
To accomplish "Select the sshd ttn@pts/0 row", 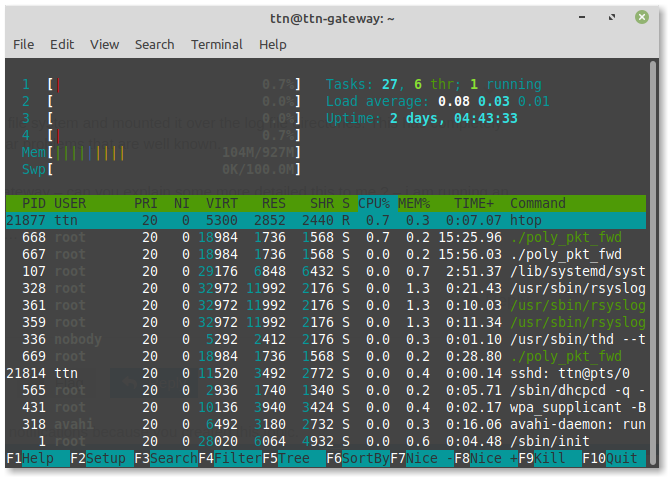I will [x=326, y=374].
